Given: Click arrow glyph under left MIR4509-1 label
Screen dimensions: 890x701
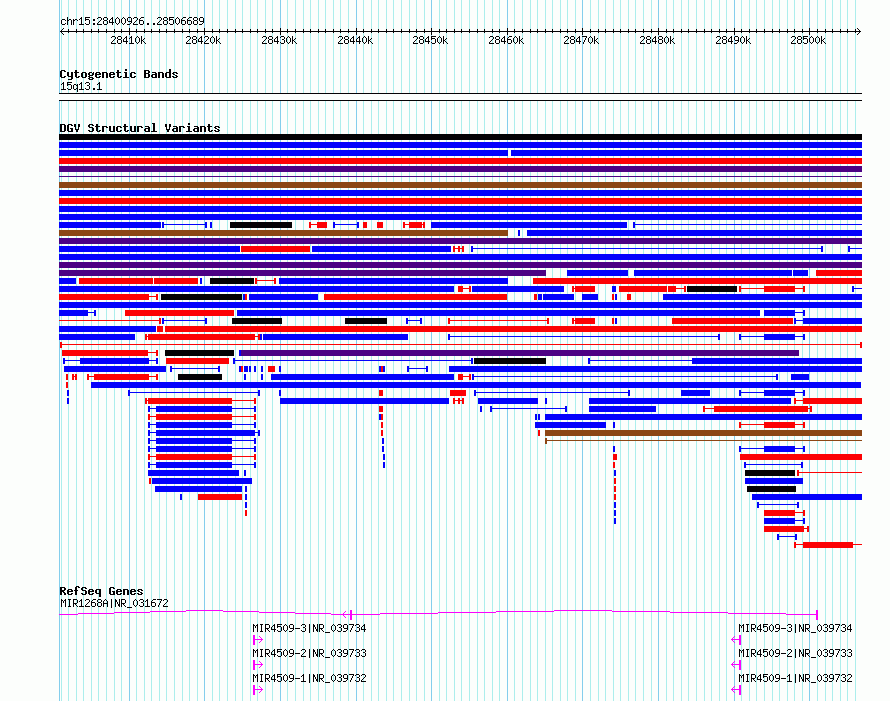Looking at the screenshot, I should point(258,690).
